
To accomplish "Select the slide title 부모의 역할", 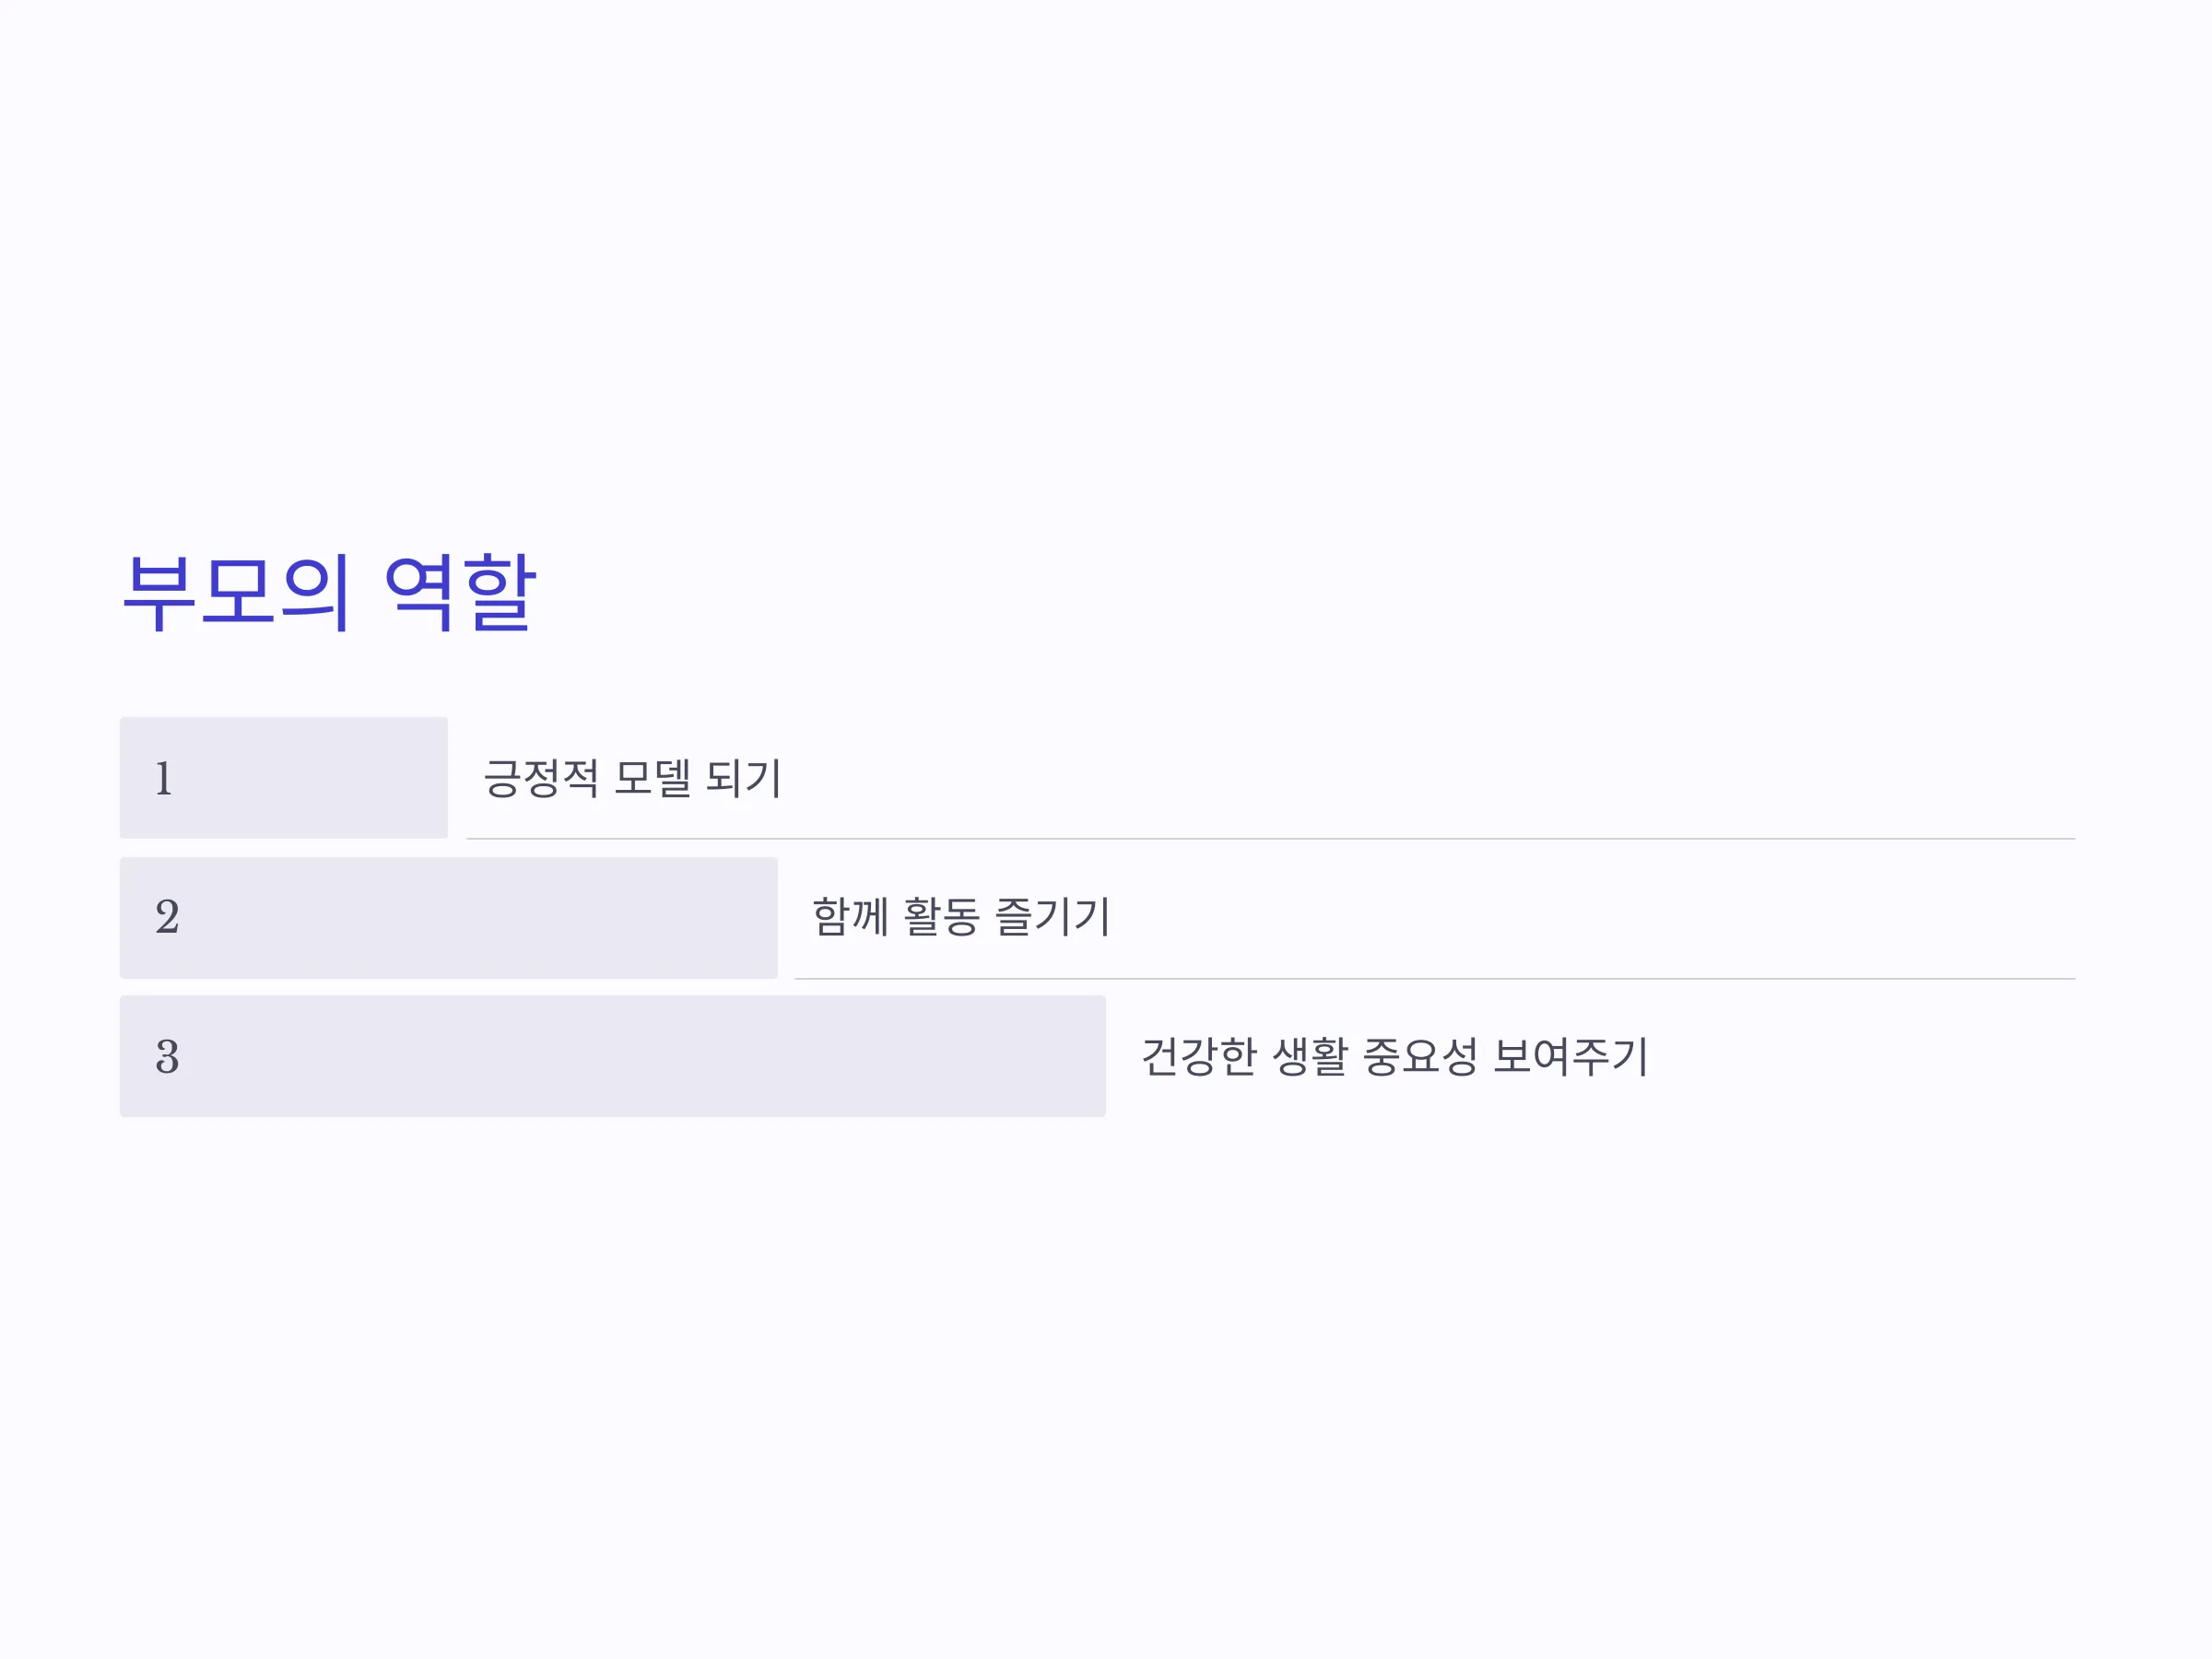I will tap(329, 592).
